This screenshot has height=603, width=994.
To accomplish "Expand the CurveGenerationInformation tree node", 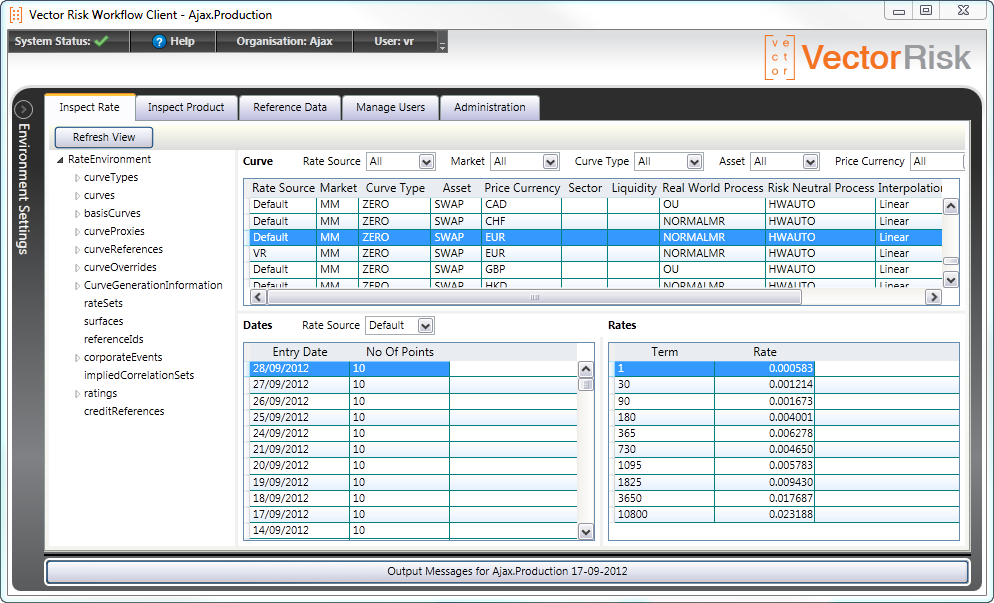I will 77,285.
